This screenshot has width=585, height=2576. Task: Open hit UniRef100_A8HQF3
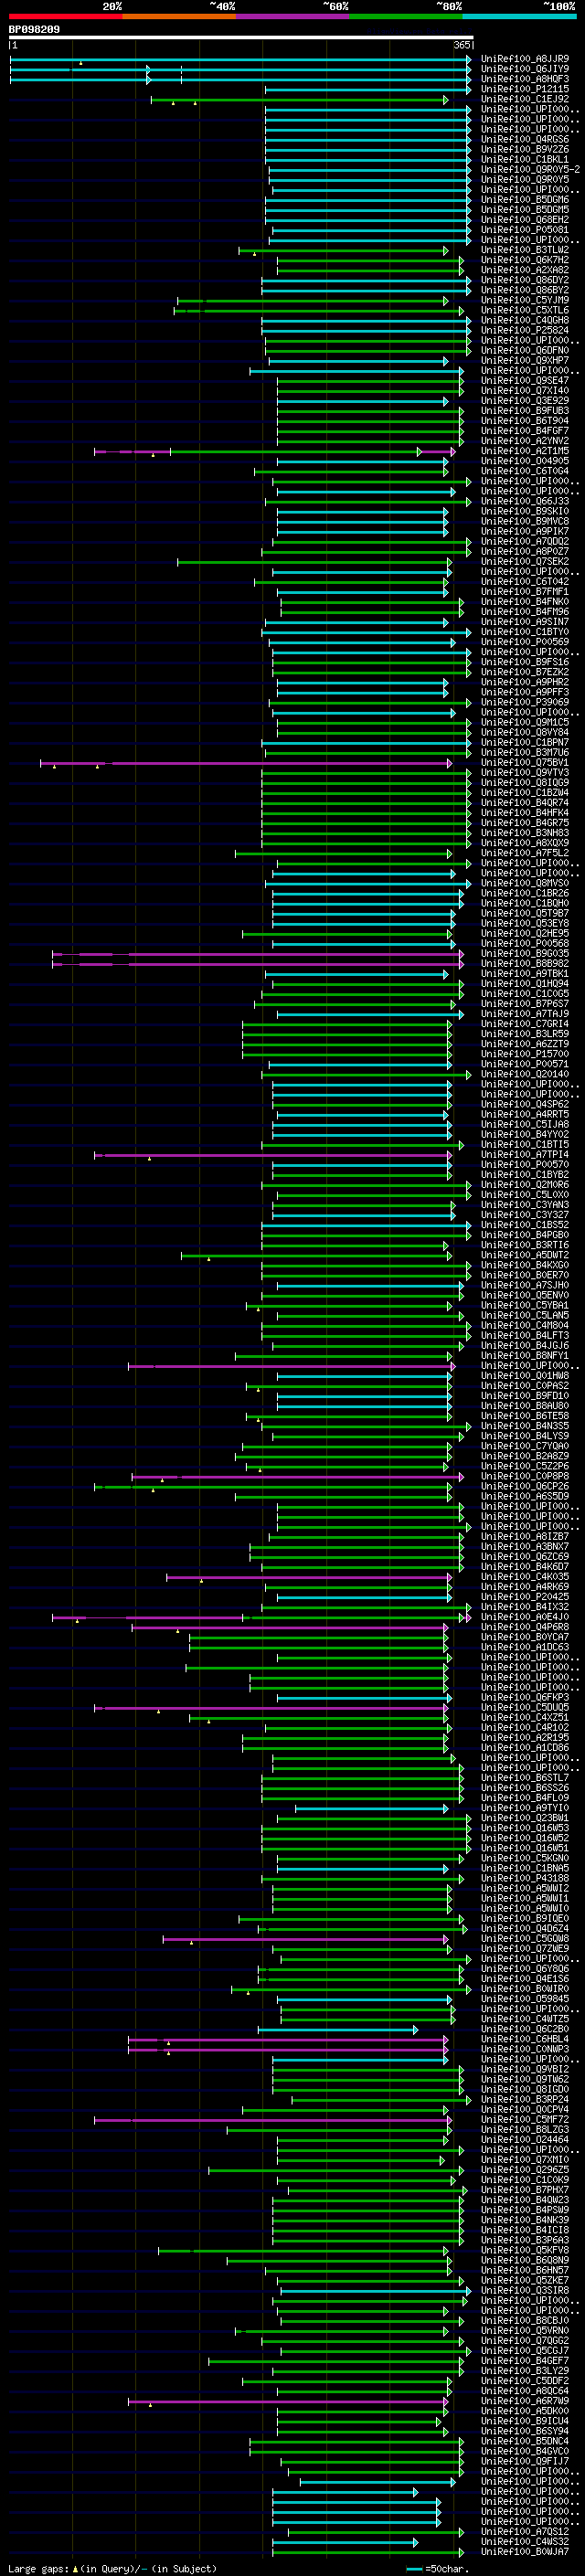[x=525, y=79]
